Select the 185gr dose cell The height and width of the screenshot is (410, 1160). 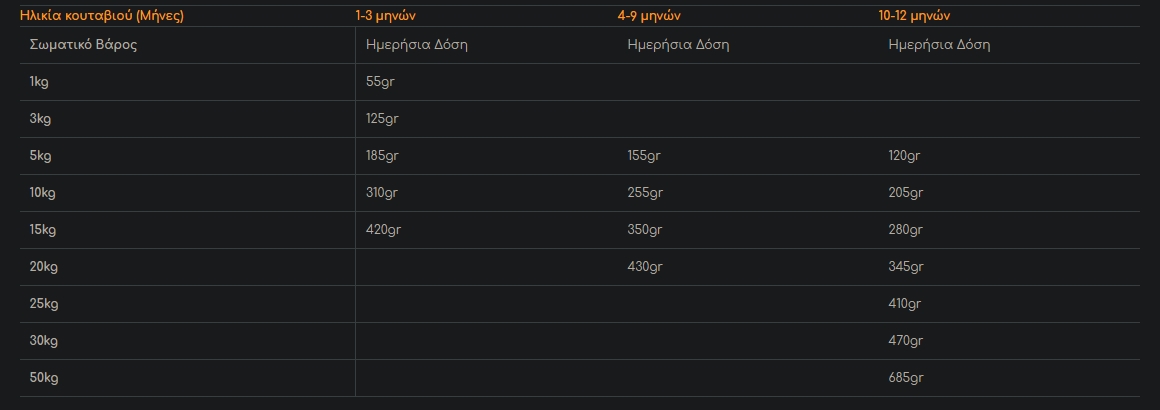(x=383, y=156)
